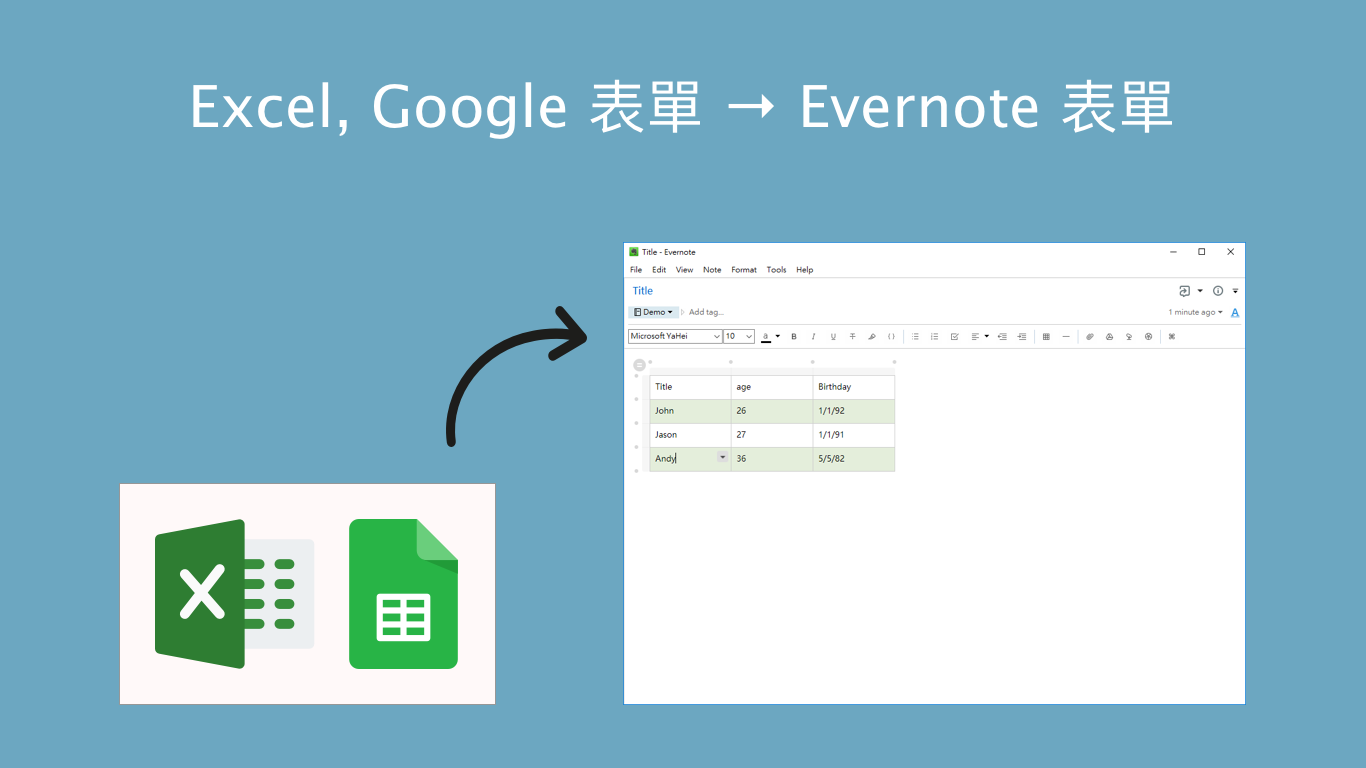Click the '36' table cell
This screenshot has width=1366, height=768.
coord(772,459)
